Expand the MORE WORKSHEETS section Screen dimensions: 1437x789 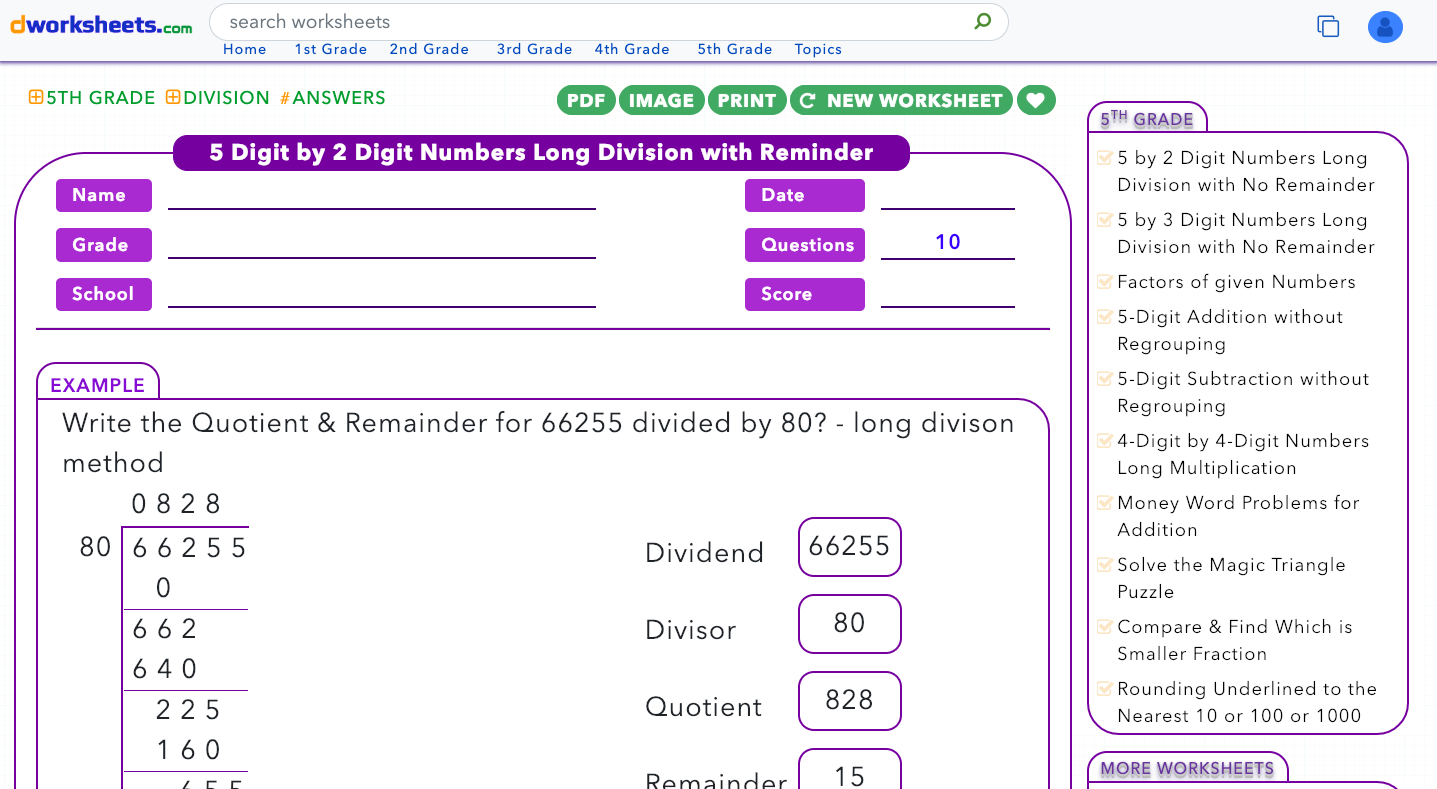(x=1187, y=768)
